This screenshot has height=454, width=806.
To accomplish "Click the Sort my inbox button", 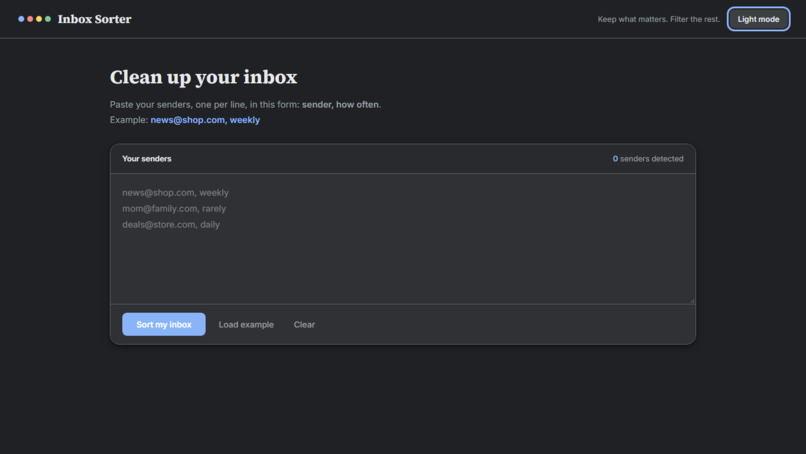I will click(163, 324).
